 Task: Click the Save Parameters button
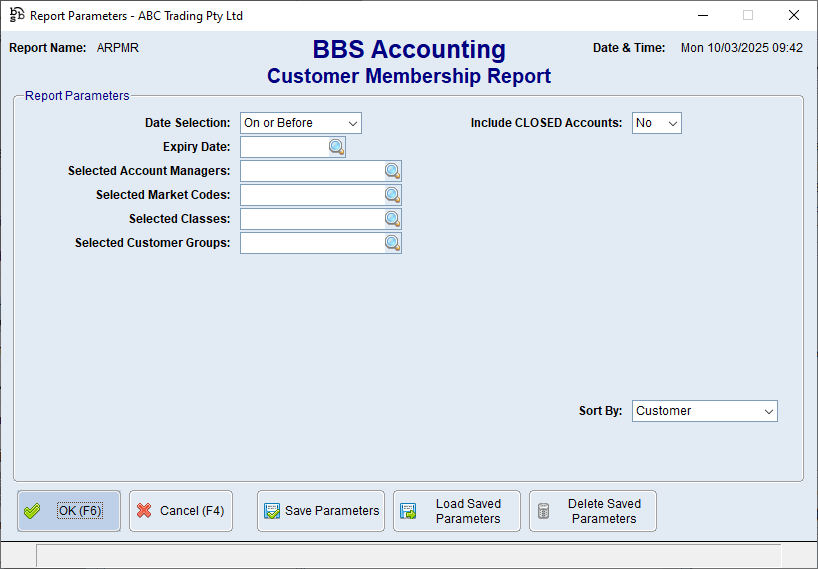coord(321,511)
